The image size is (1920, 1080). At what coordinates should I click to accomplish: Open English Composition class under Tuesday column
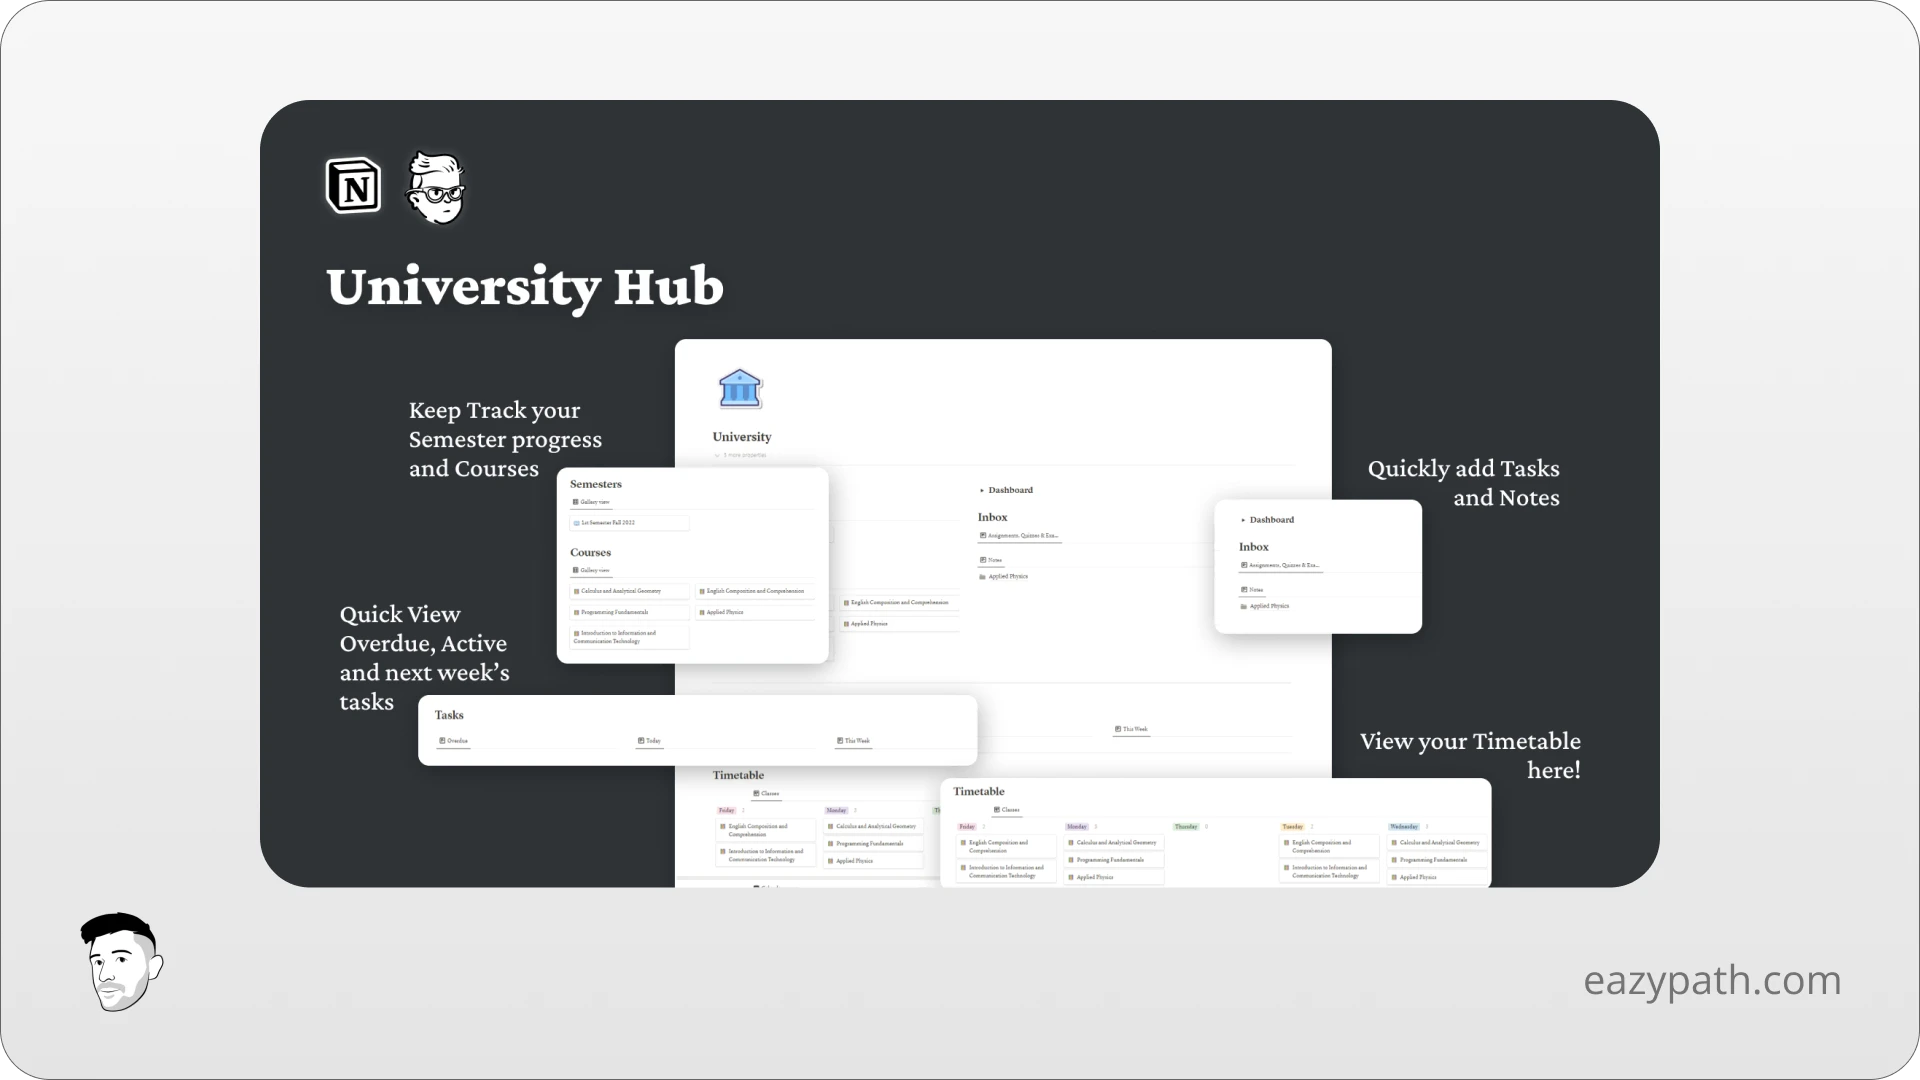1329,847
